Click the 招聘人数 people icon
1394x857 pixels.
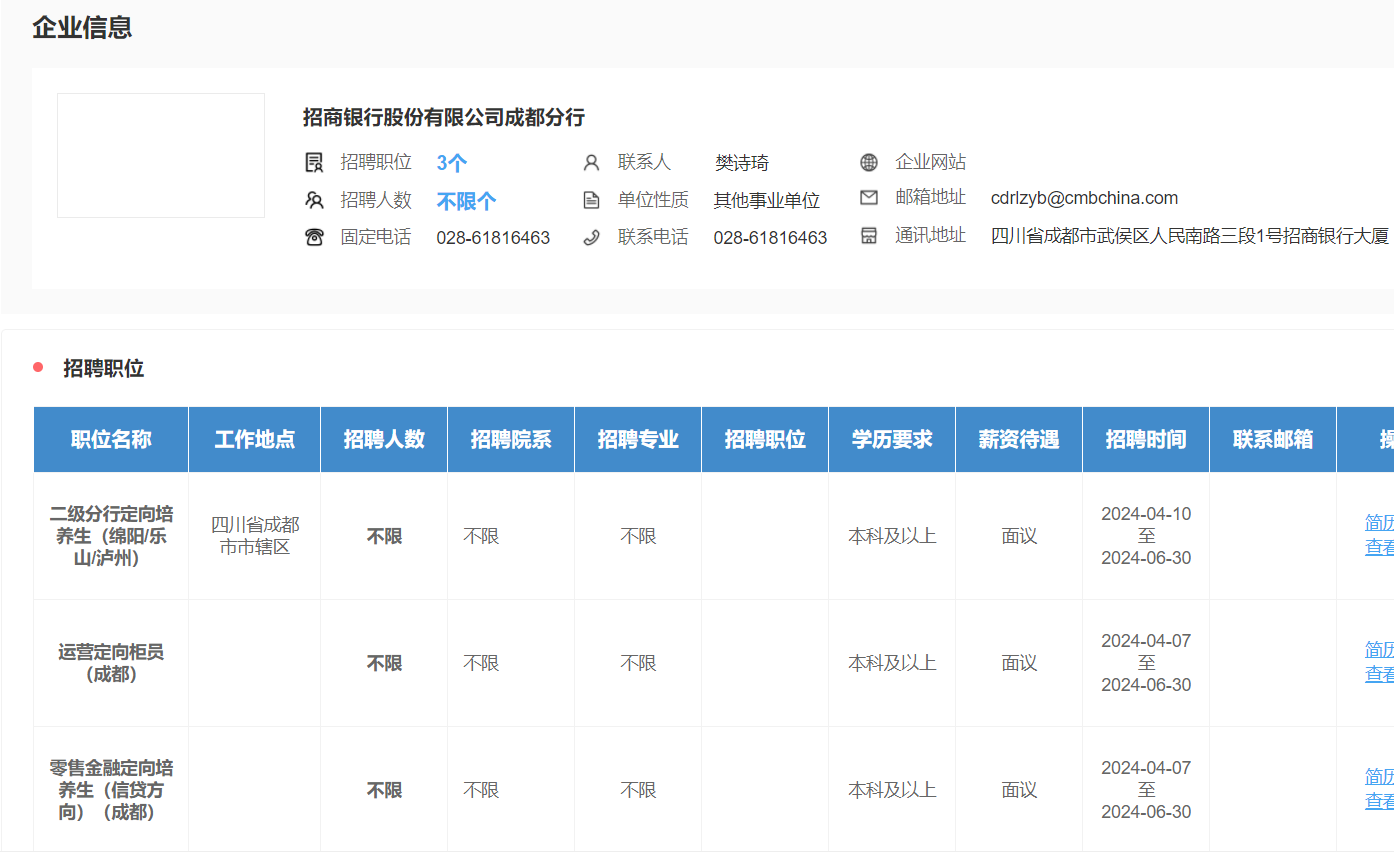tap(314, 200)
